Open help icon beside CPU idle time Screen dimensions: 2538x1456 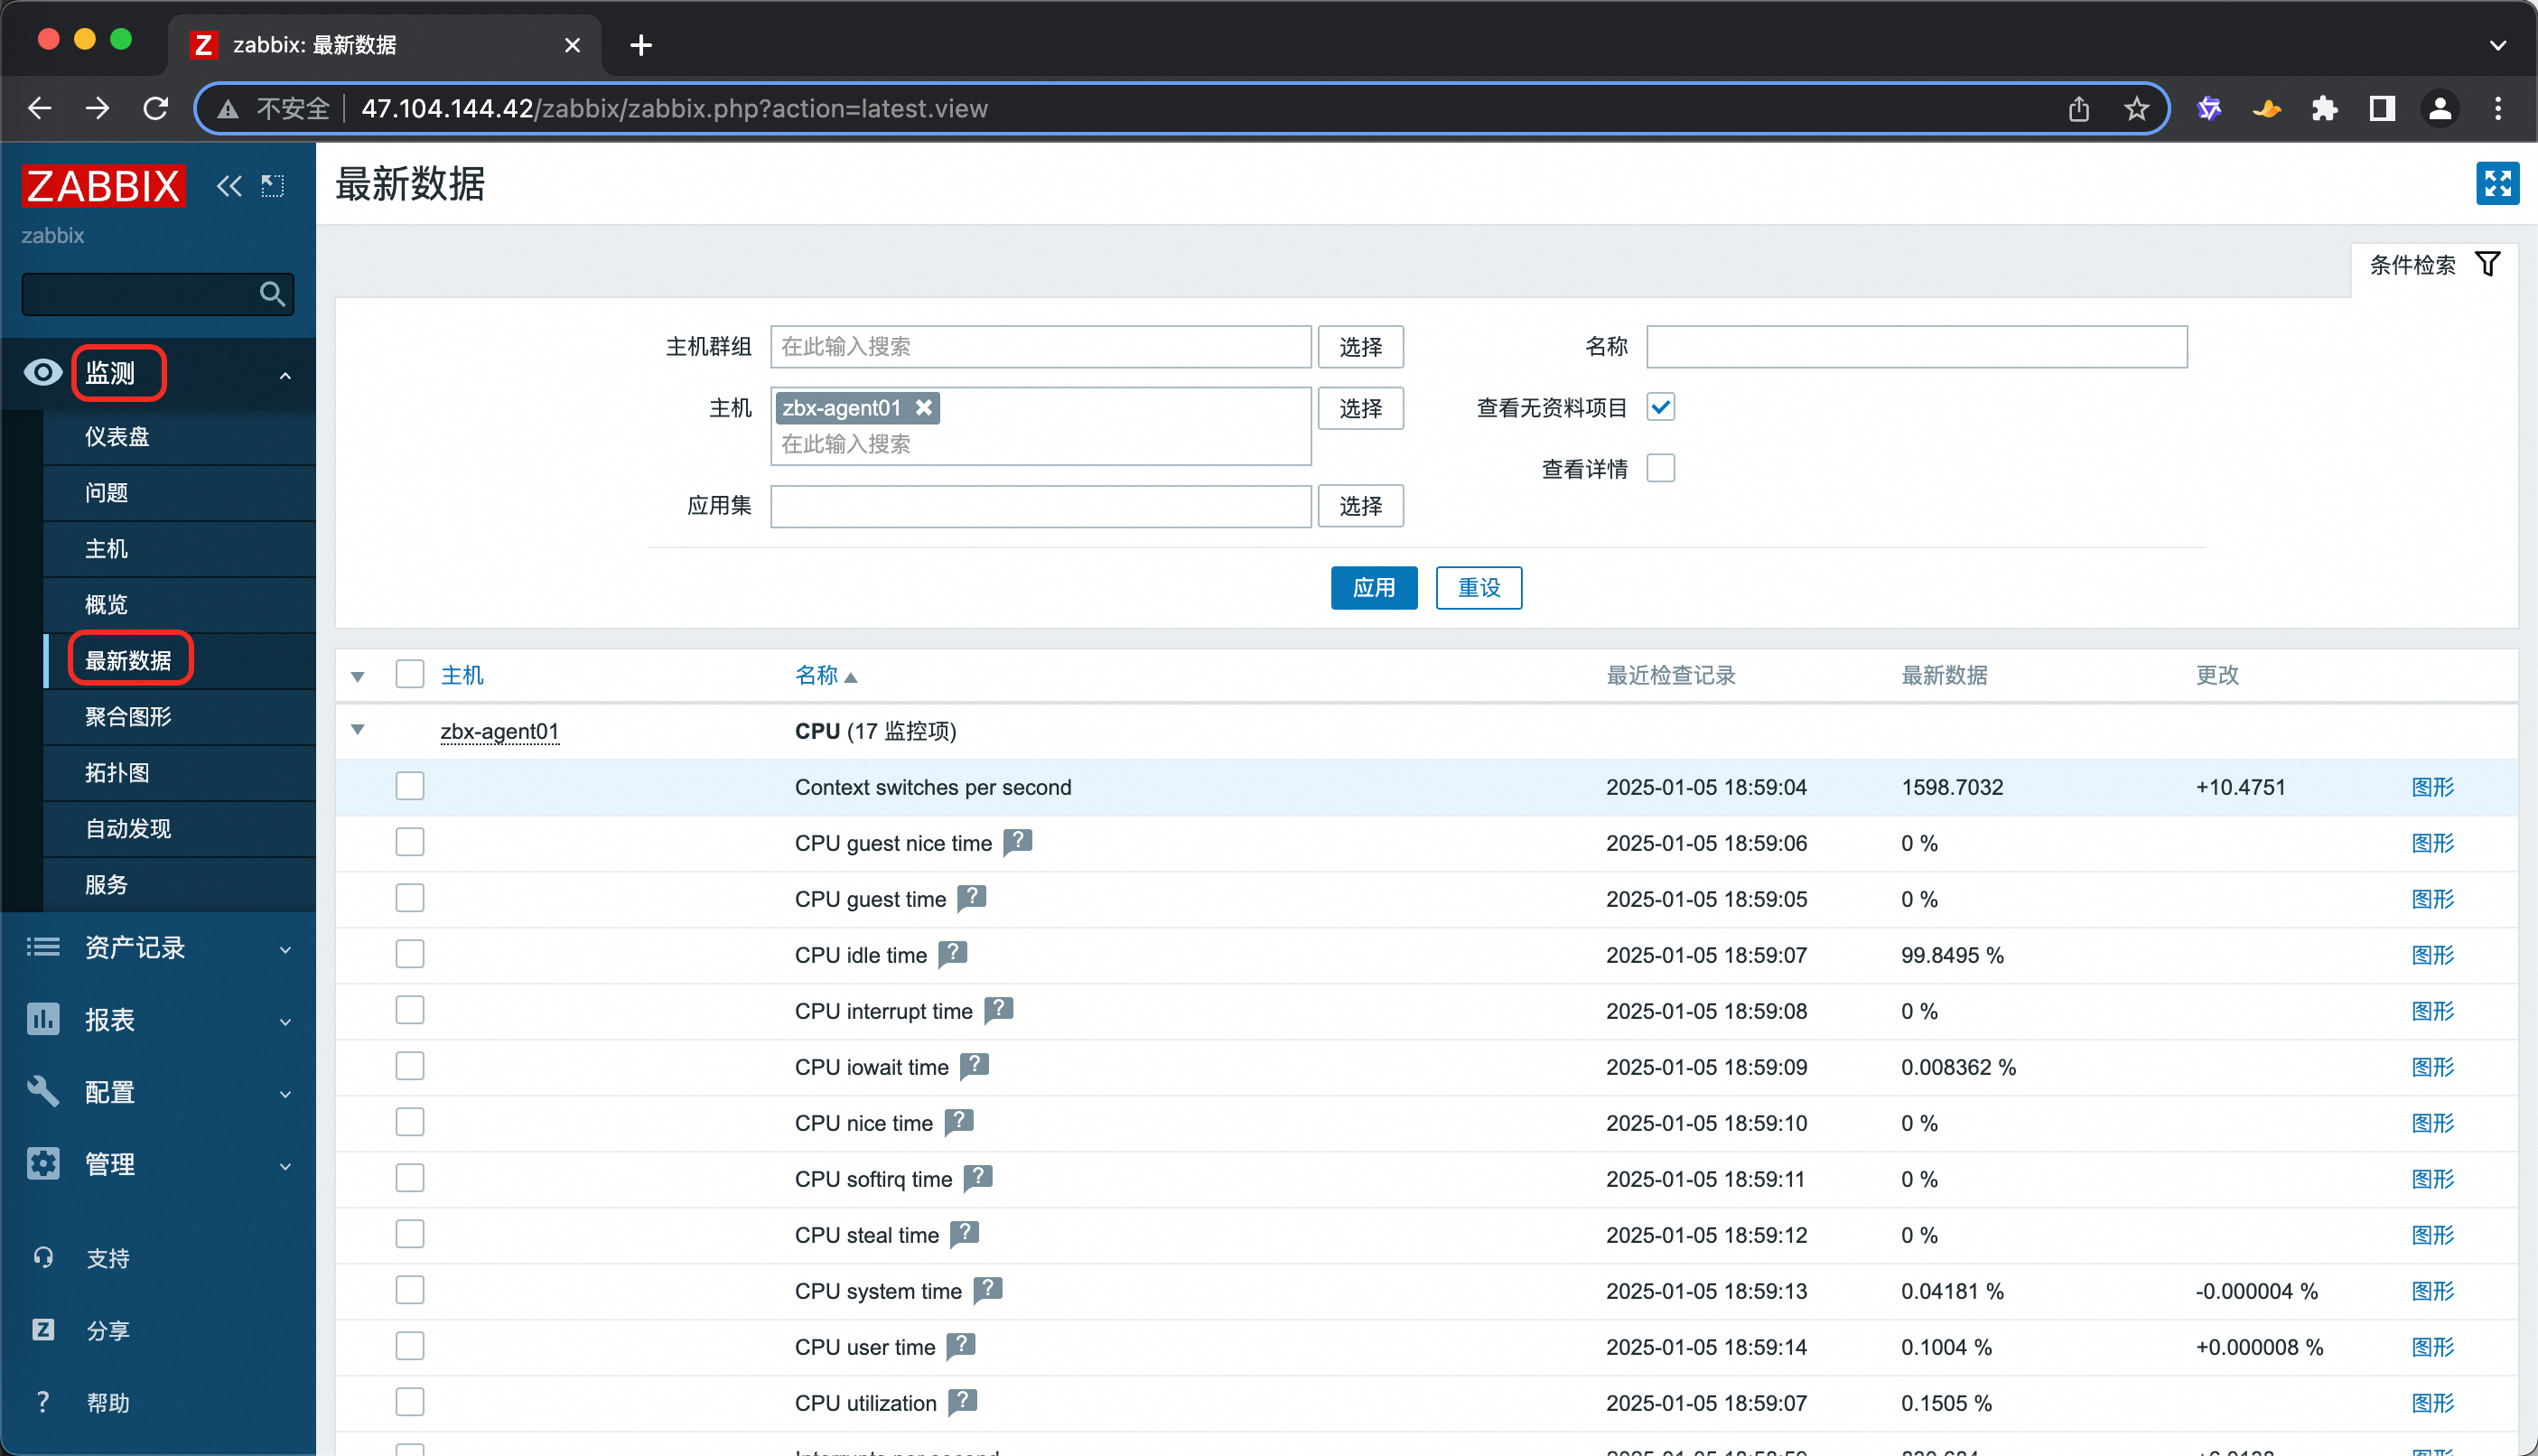tap(953, 954)
